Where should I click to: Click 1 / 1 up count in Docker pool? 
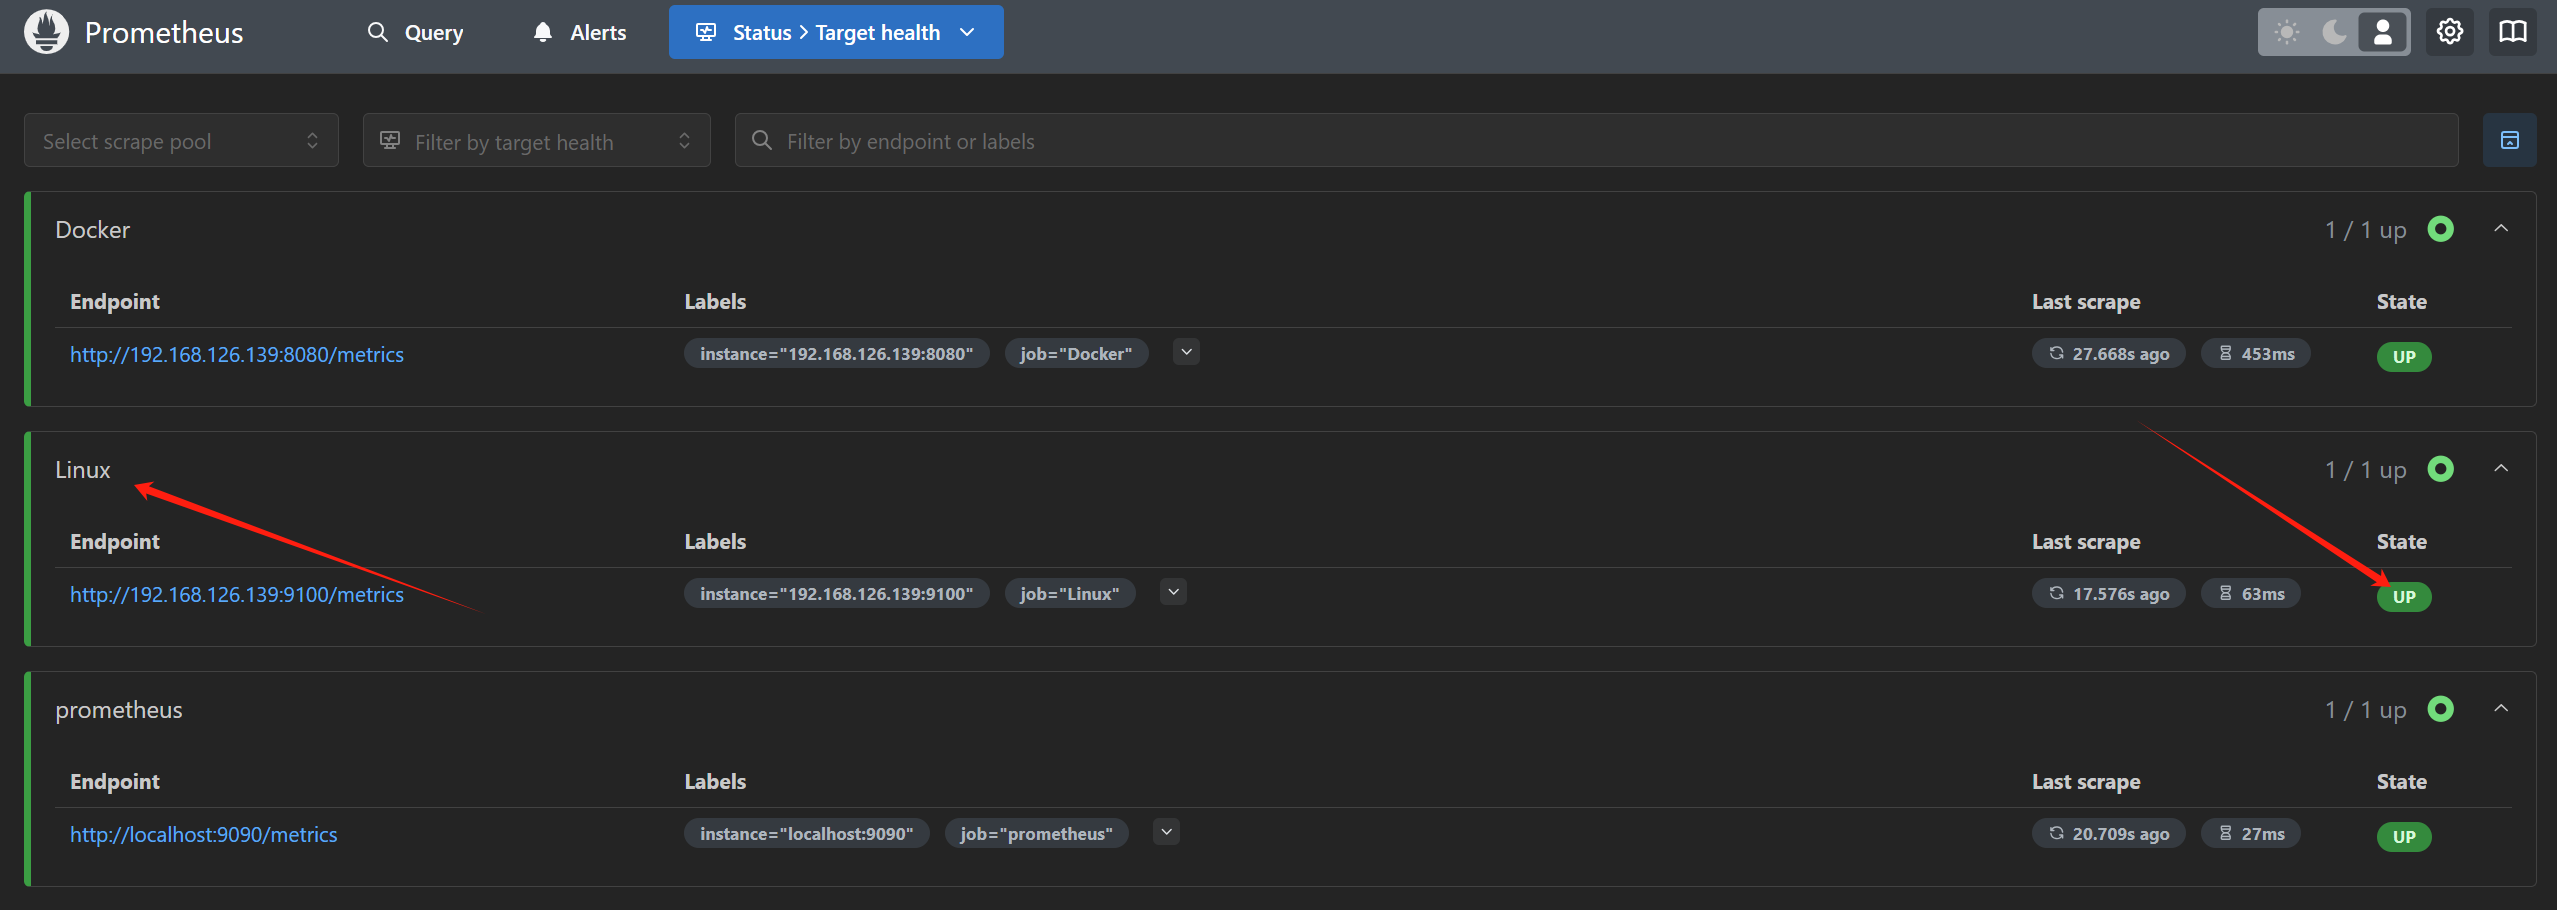[x=2365, y=230]
